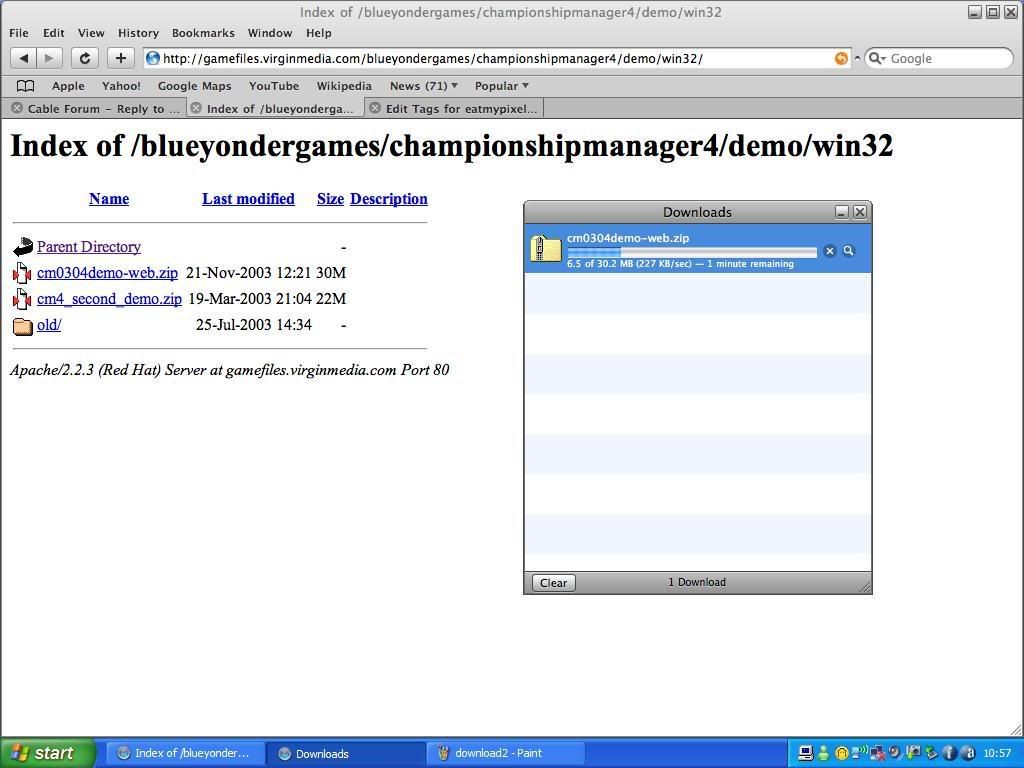Close the Edit Tags tab

point(375,108)
